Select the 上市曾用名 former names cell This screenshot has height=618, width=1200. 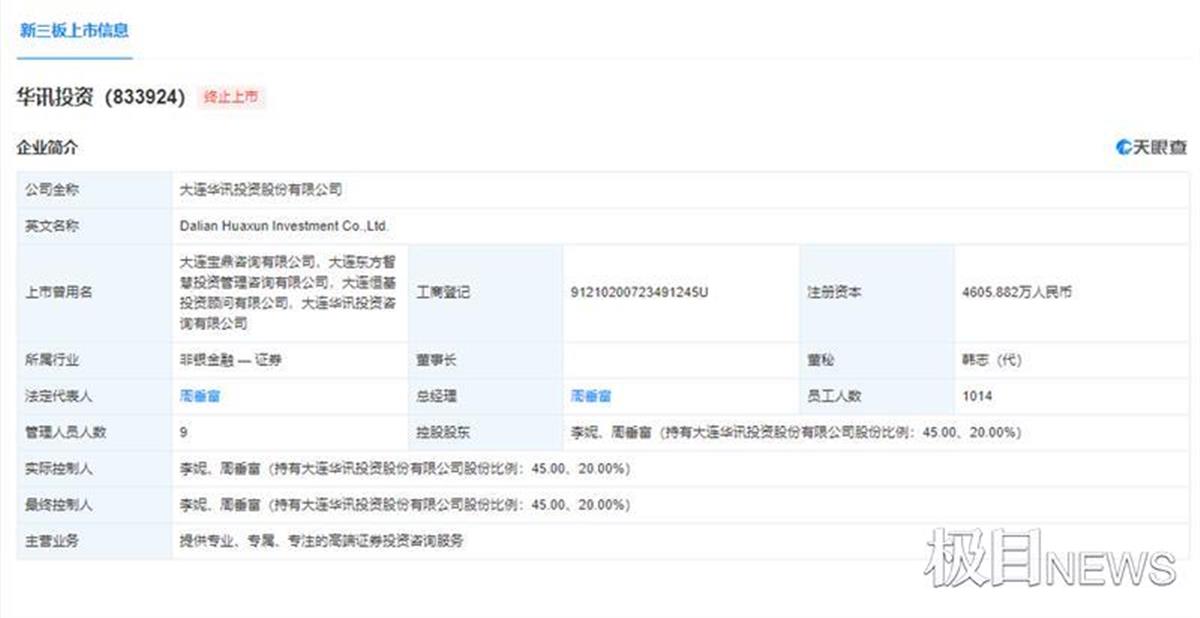pos(290,293)
